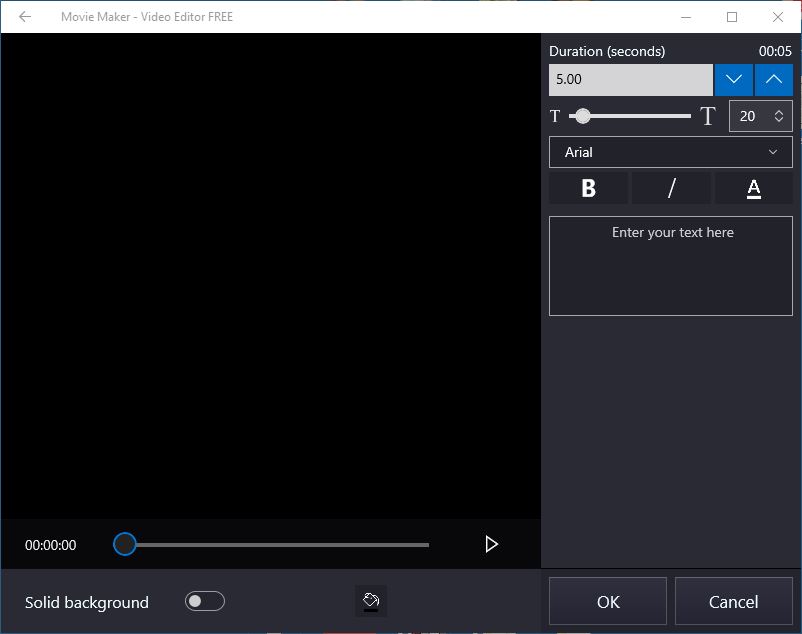Close the Movie Maker window

point(778,17)
